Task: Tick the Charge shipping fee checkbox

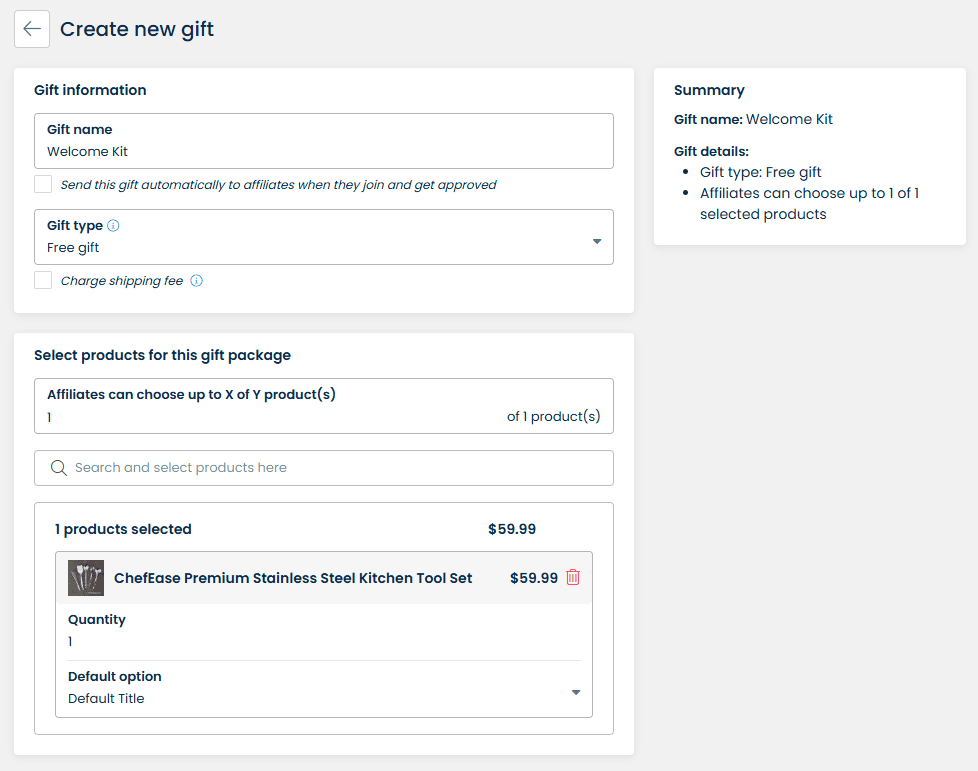Action: 43,281
